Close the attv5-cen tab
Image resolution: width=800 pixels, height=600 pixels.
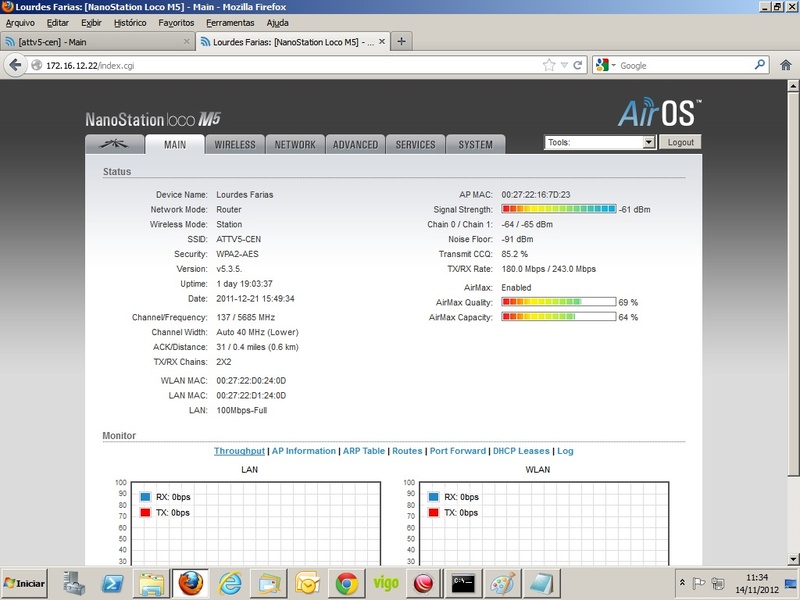click(187, 42)
